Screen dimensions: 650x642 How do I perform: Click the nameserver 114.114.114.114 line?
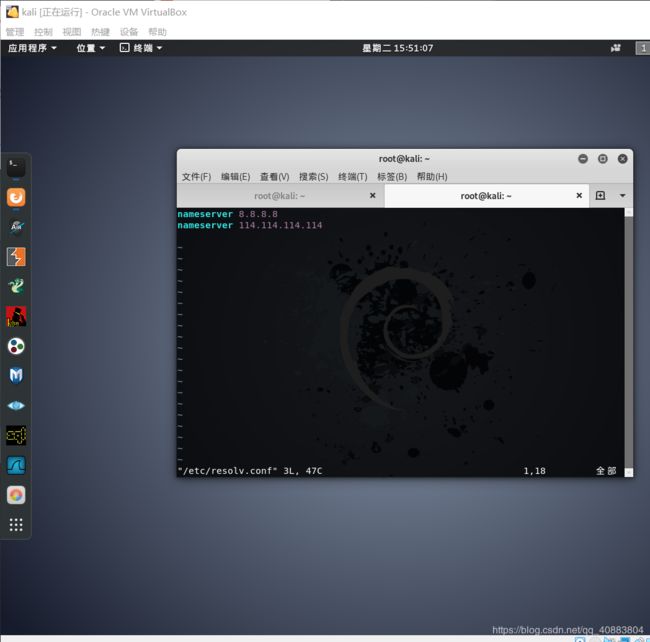(250, 225)
